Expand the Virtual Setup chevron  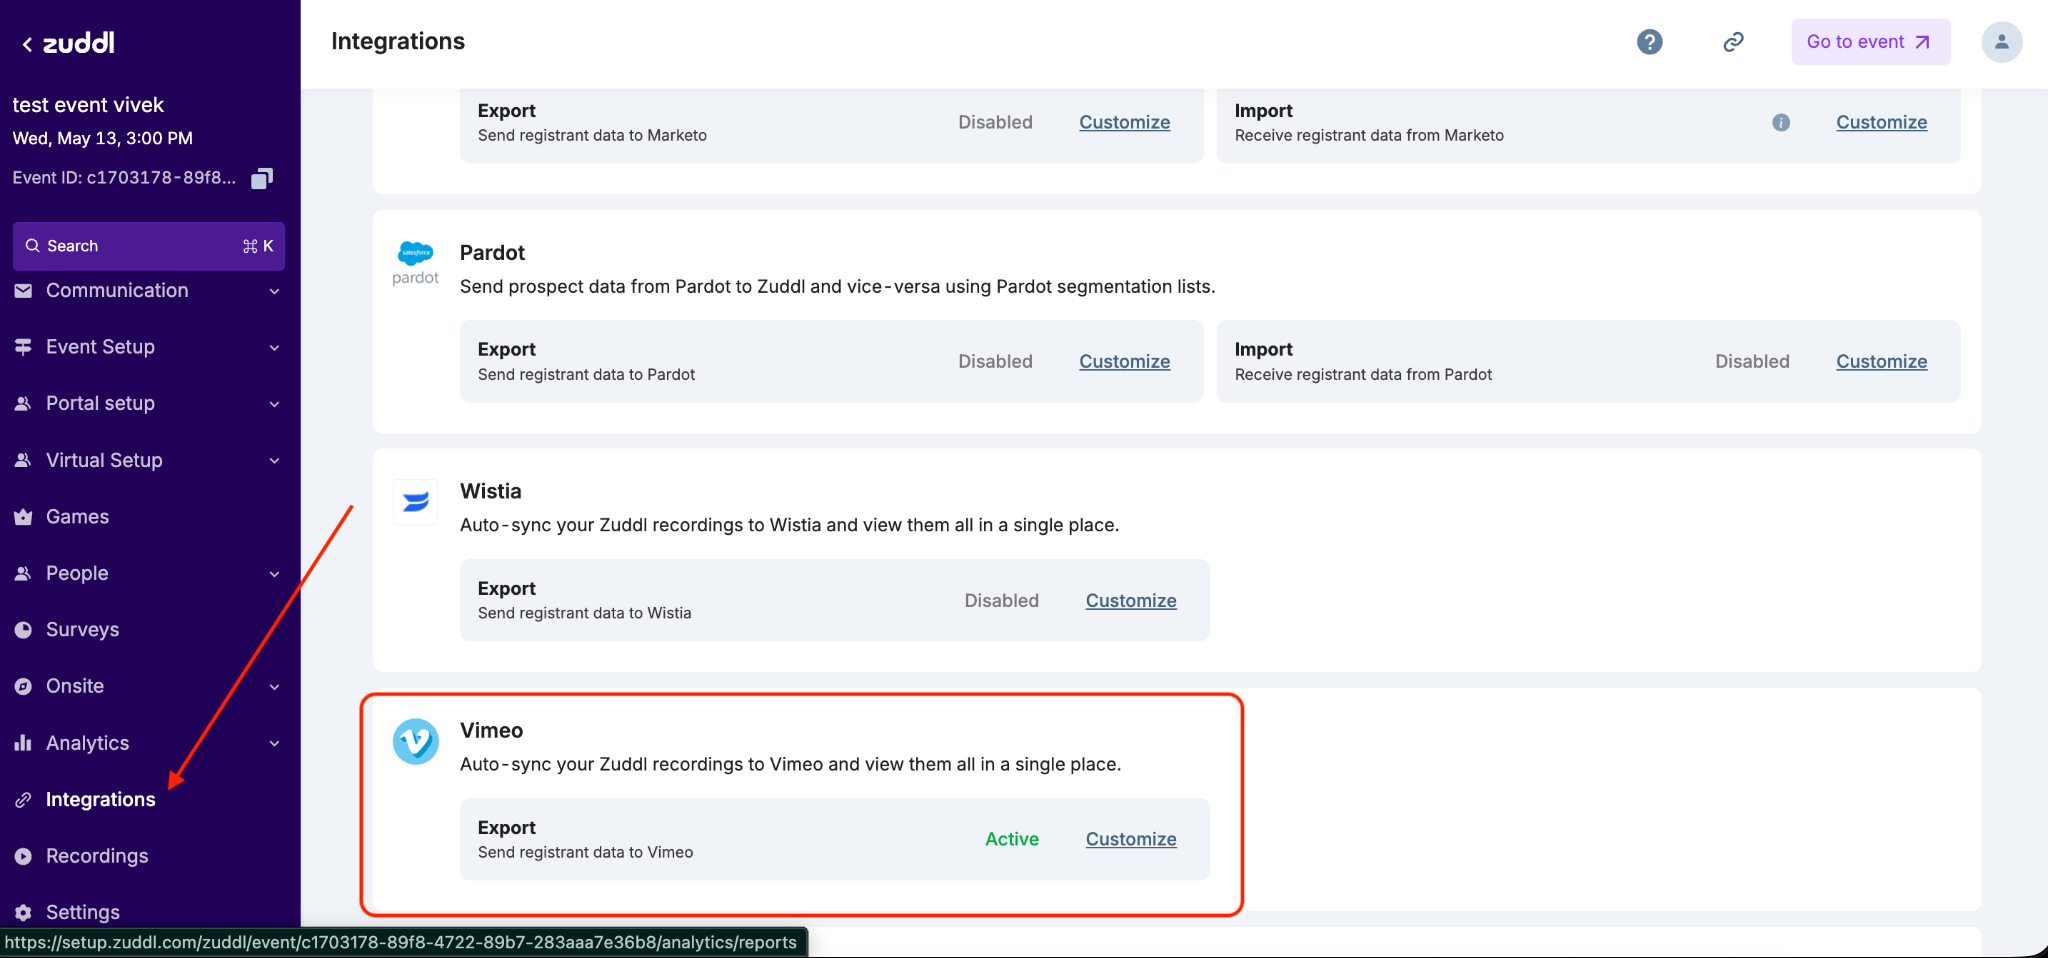[274, 461]
